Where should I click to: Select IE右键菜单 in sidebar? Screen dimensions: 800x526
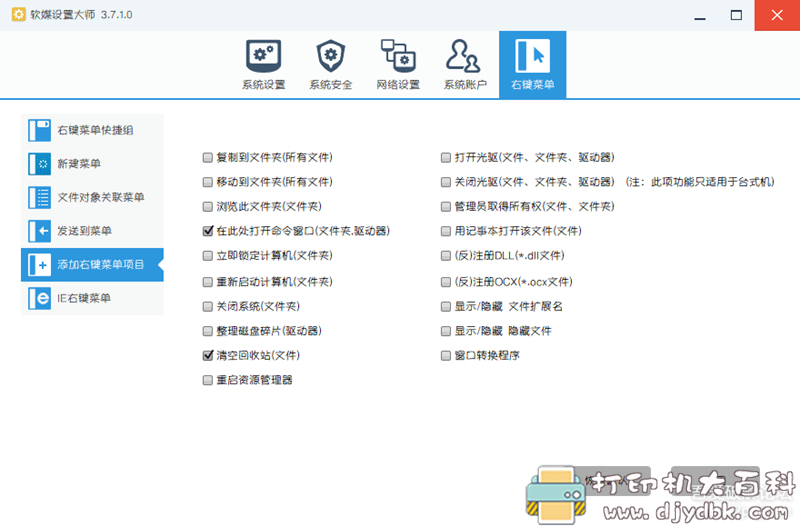(x=92, y=298)
